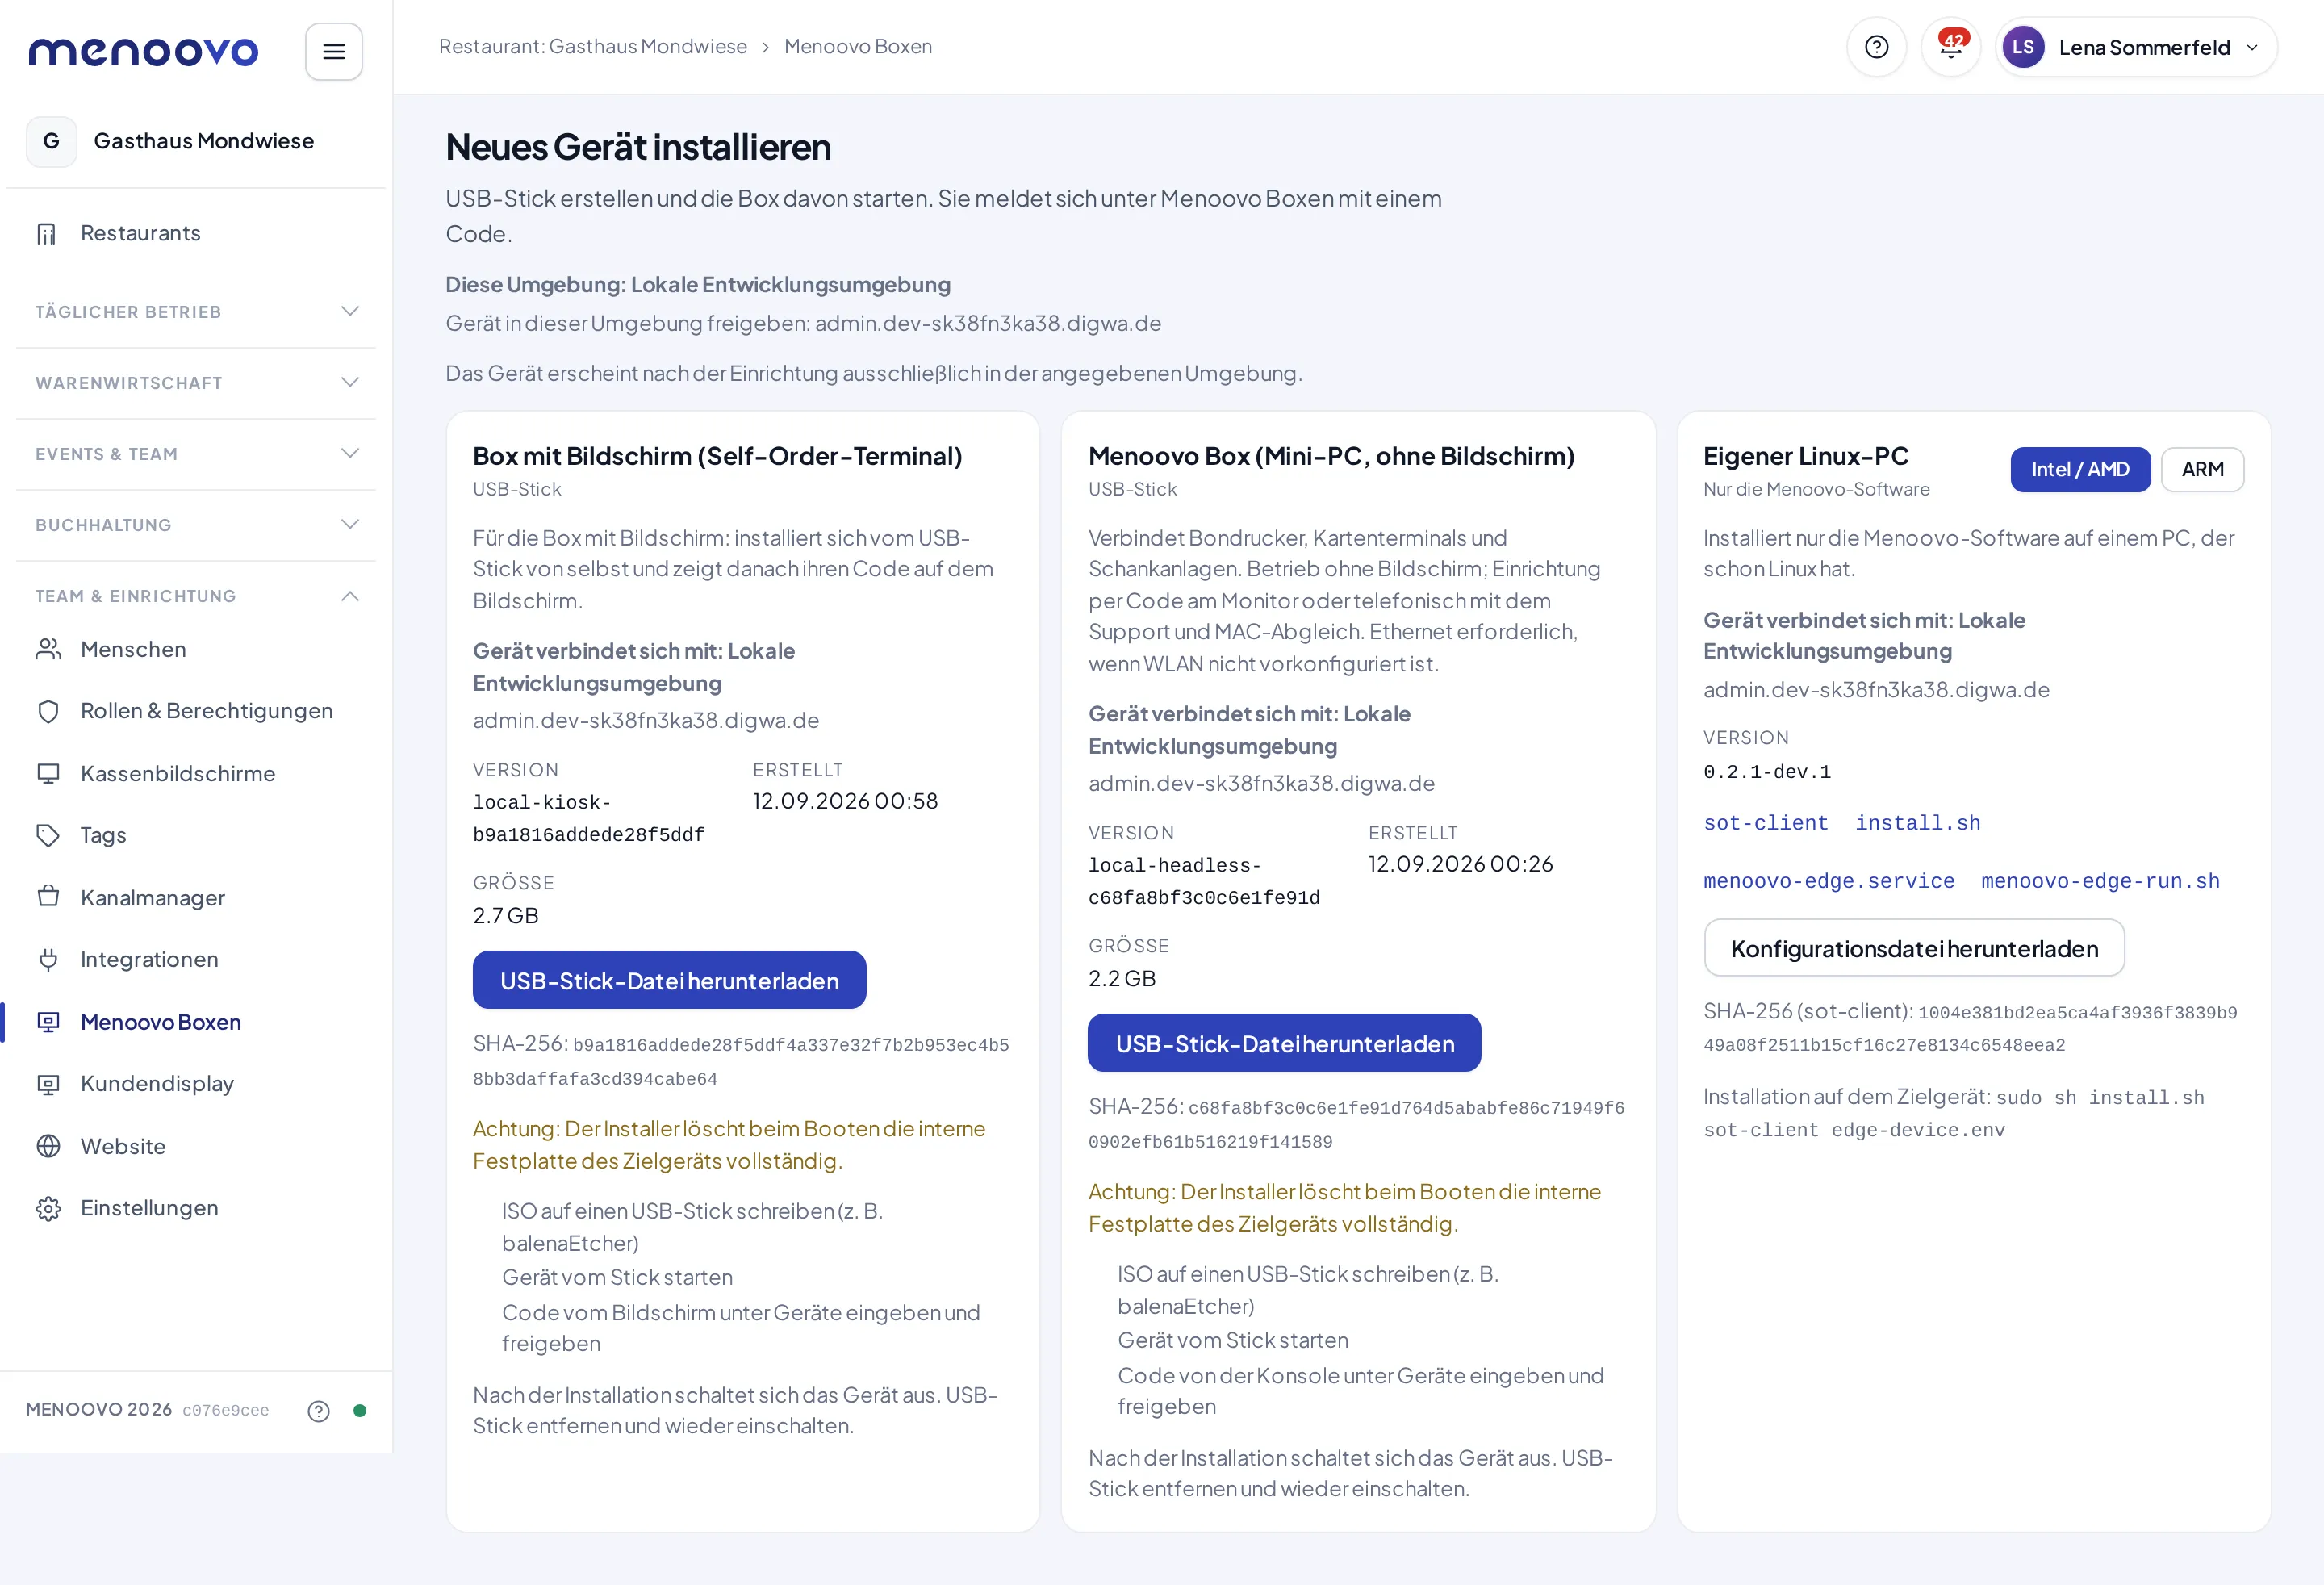Select Intel / AMD architecture toggle
Screen dimensions: 2324x1585
2080,469
